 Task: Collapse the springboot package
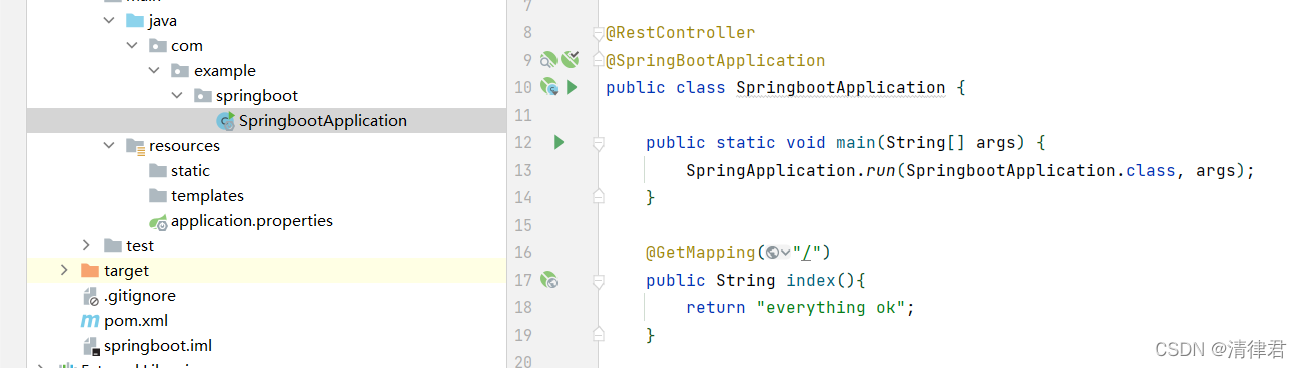click(x=176, y=96)
